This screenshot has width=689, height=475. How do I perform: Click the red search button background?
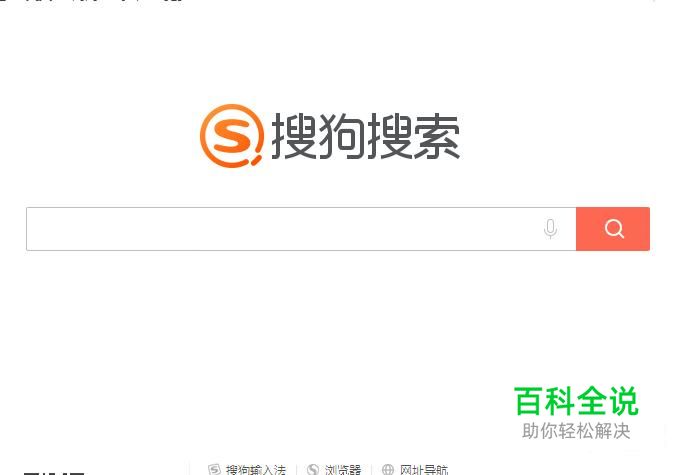613,229
